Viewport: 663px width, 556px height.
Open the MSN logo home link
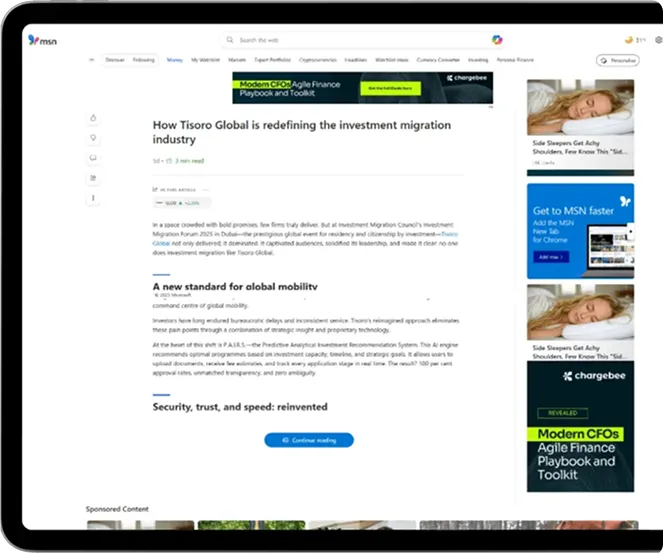[x=42, y=41]
